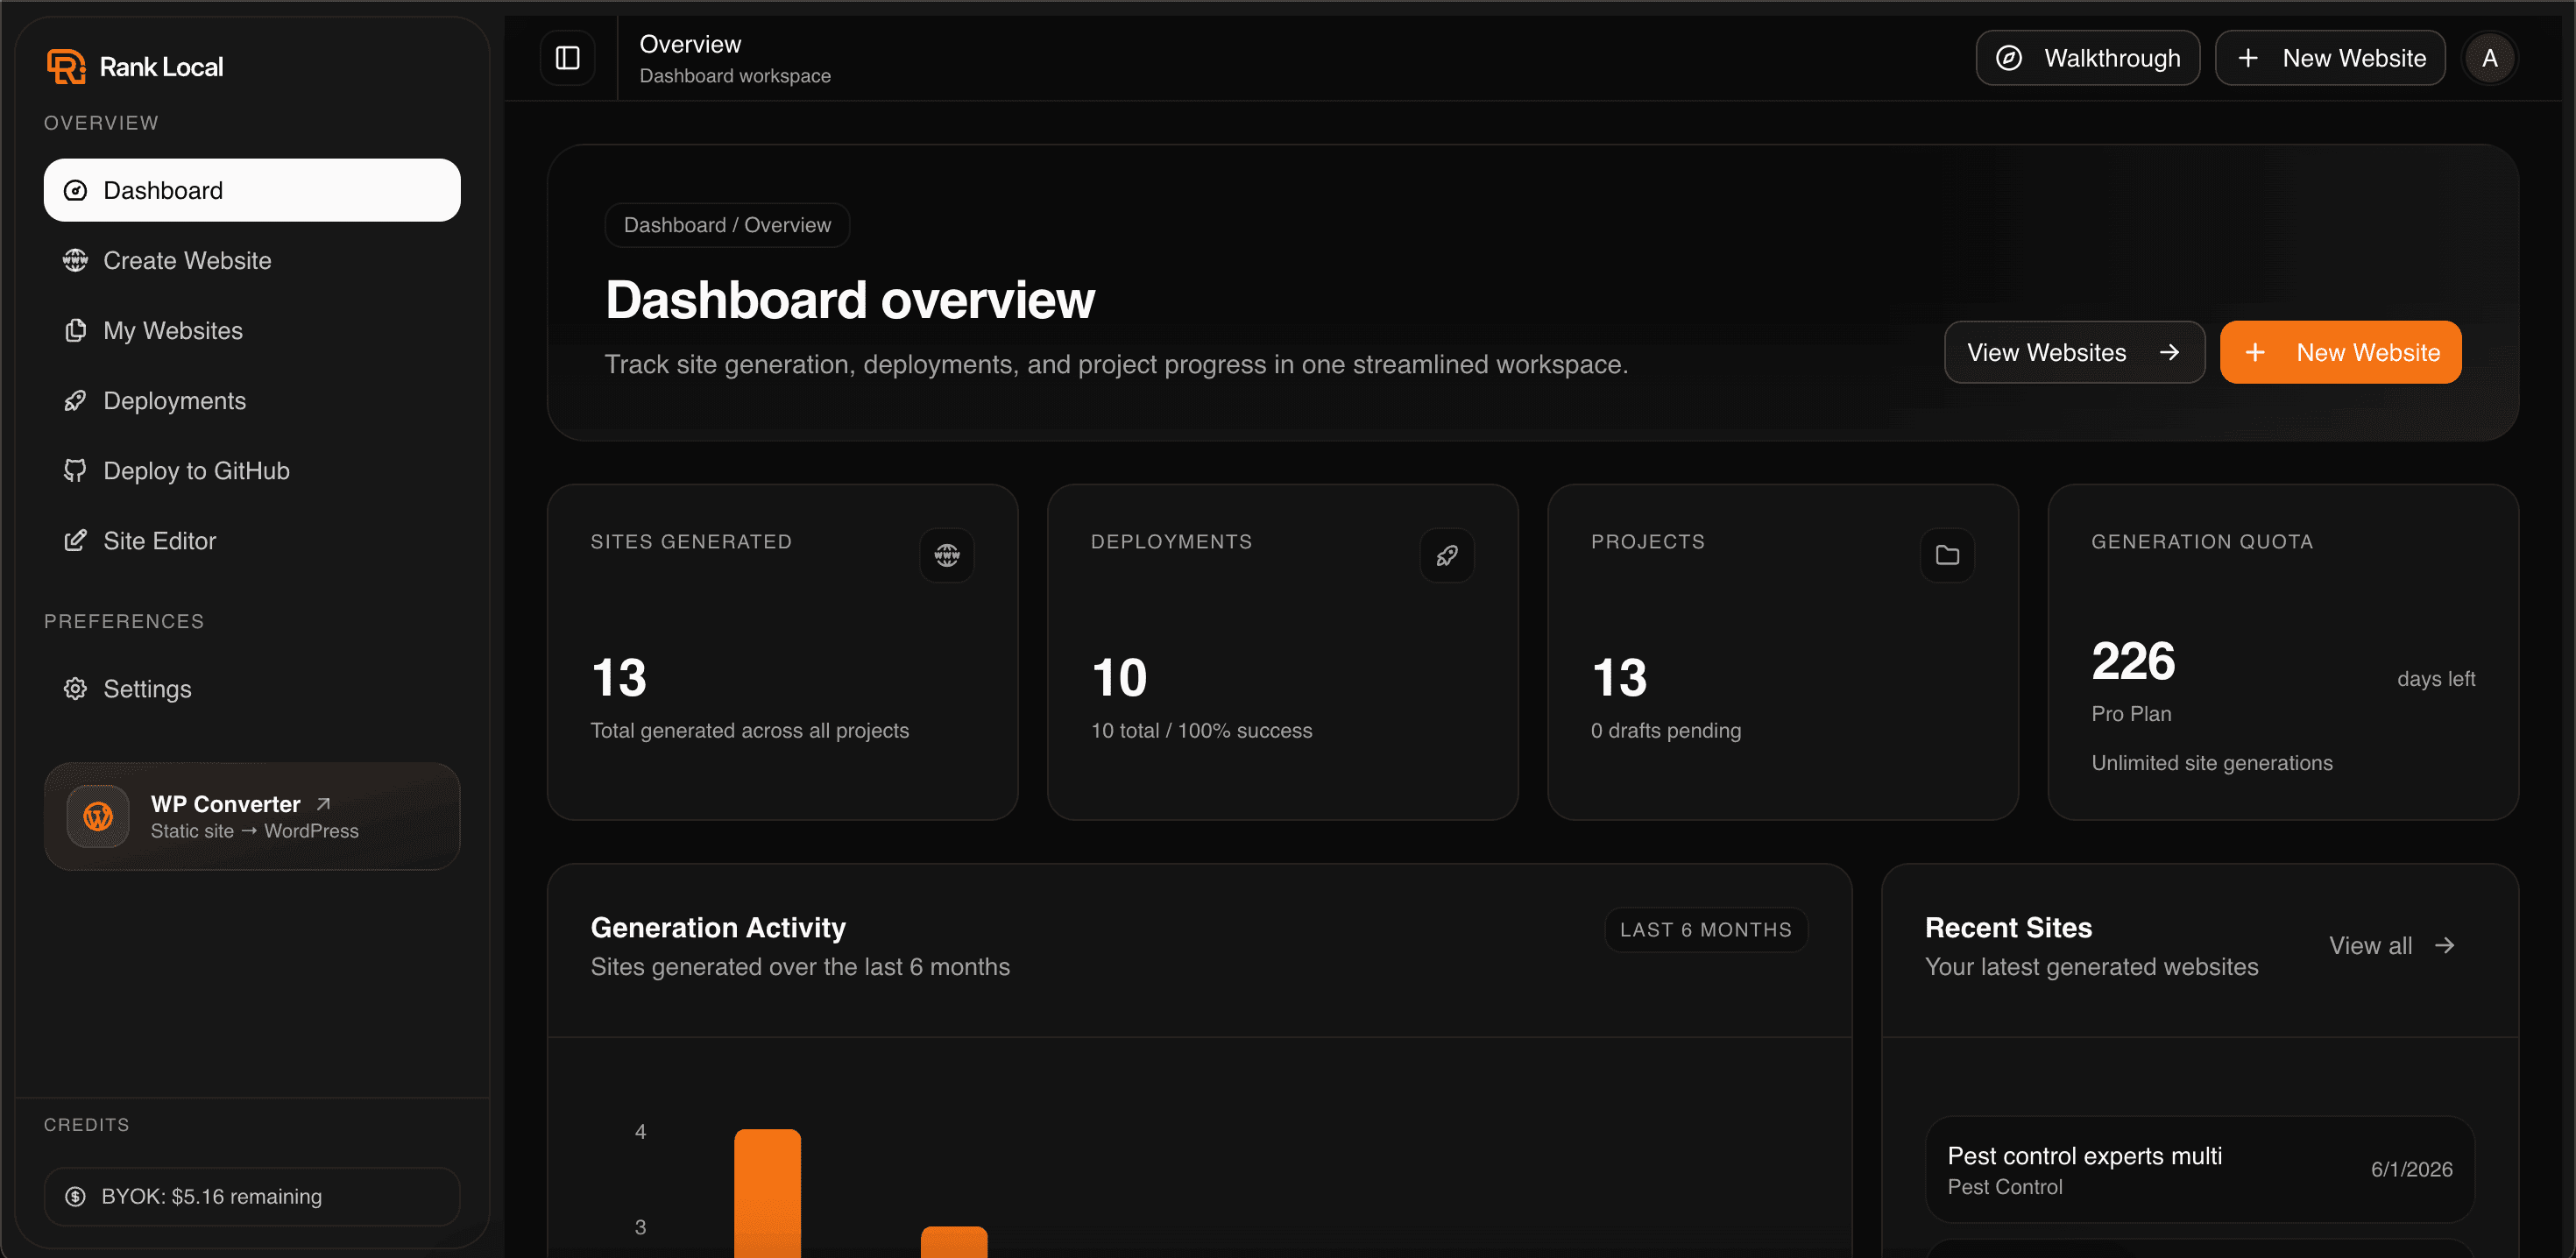
Task: Click the WP Converter external arrow icon
Action: (323, 804)
